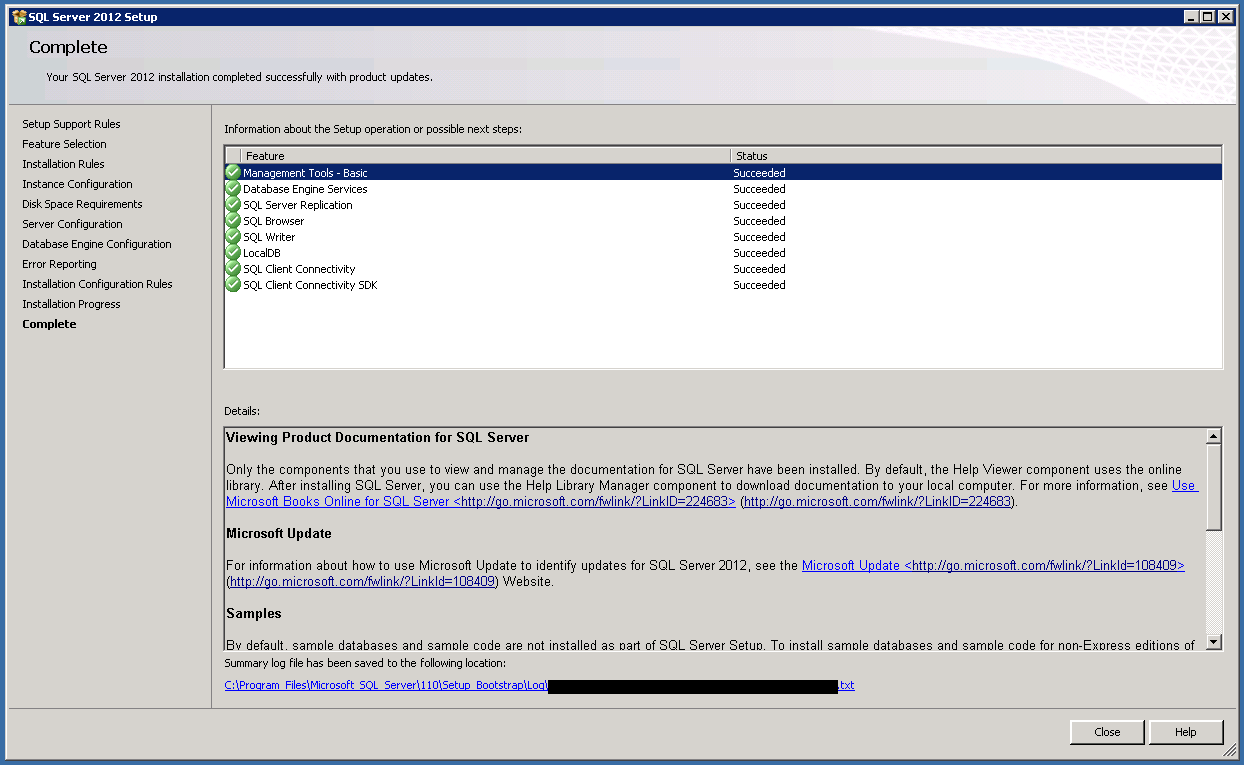Viewport: 1244px width, 765px height.
Task: Click Details scrollbar down arrow
Action: [1213, 642]
